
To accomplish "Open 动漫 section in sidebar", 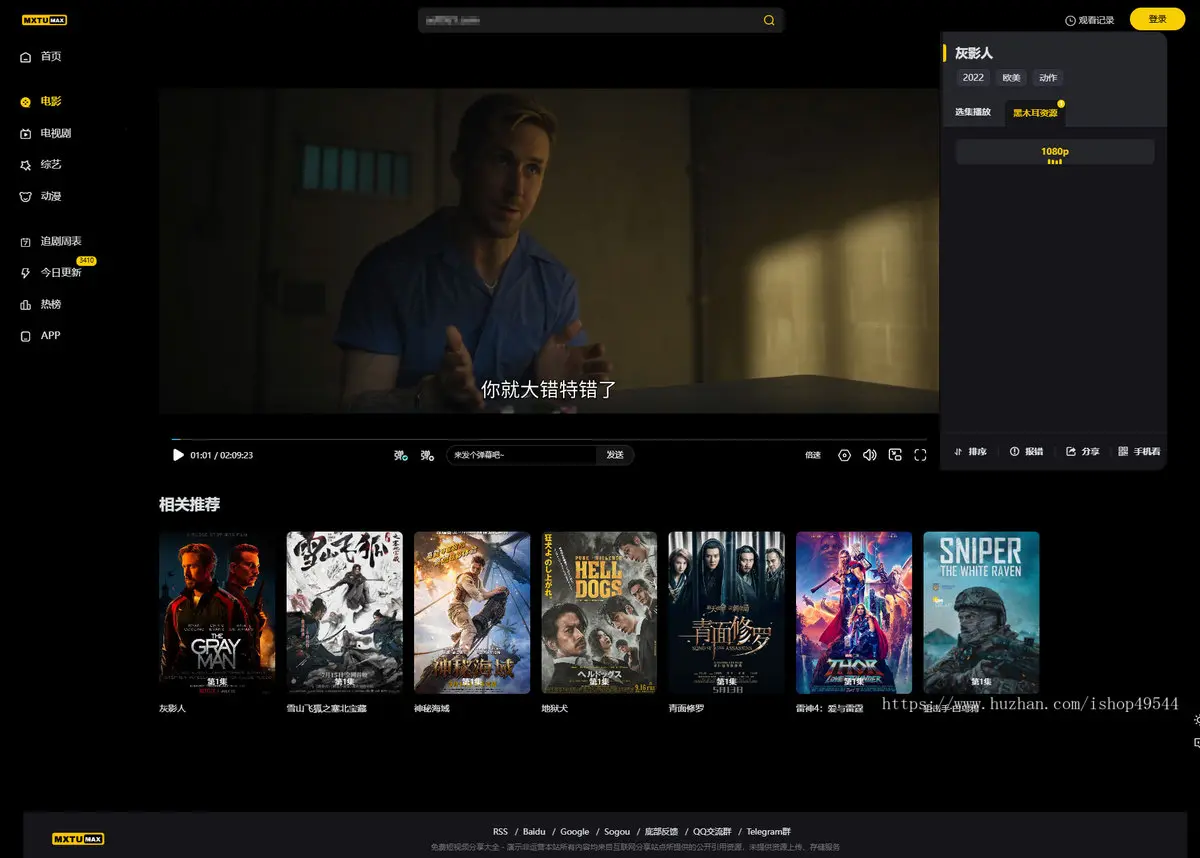I will pyautogui.click(x=41, y=196).
